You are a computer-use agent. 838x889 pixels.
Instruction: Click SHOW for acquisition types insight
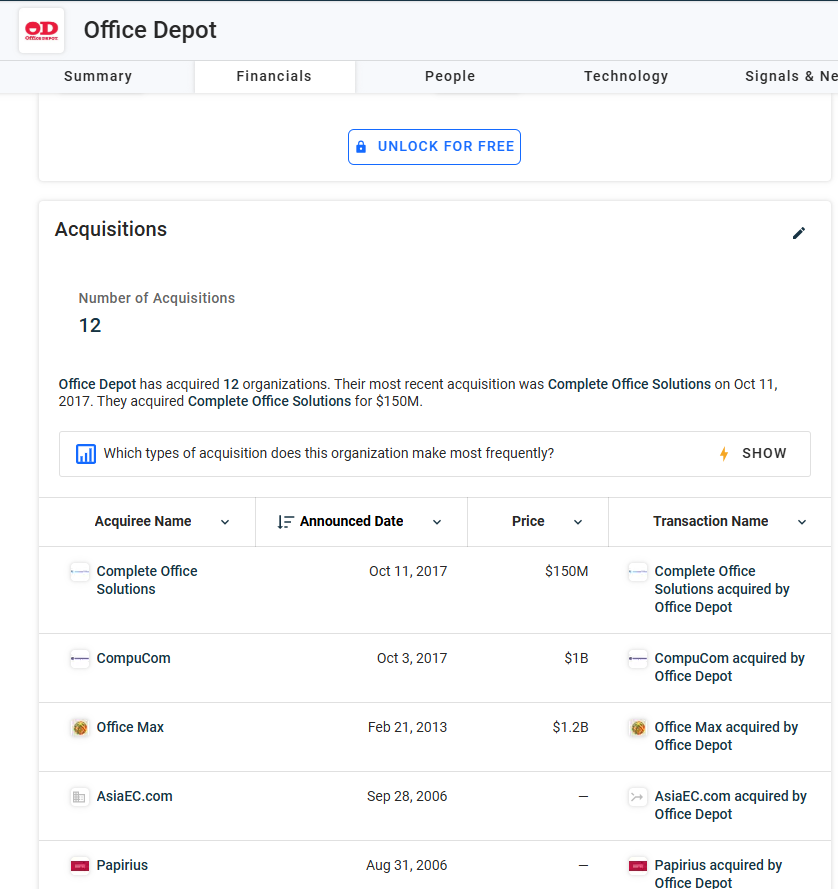tap(764, 454)
